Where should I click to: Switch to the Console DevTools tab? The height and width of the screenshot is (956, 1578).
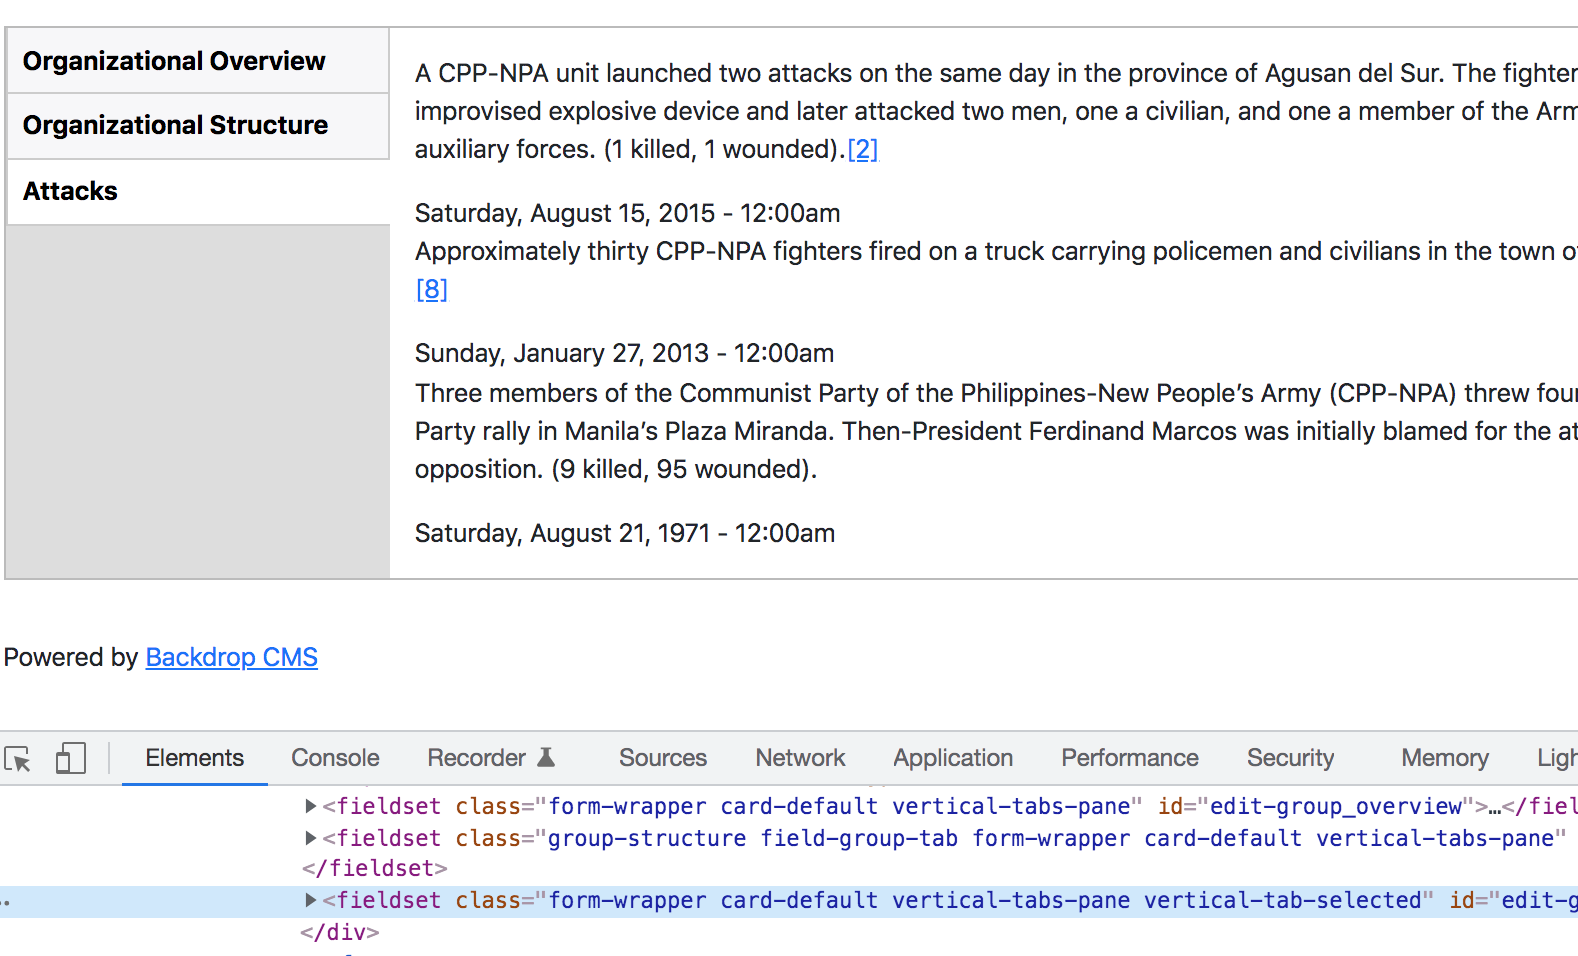pyautogui.click(x=335, y=758)
